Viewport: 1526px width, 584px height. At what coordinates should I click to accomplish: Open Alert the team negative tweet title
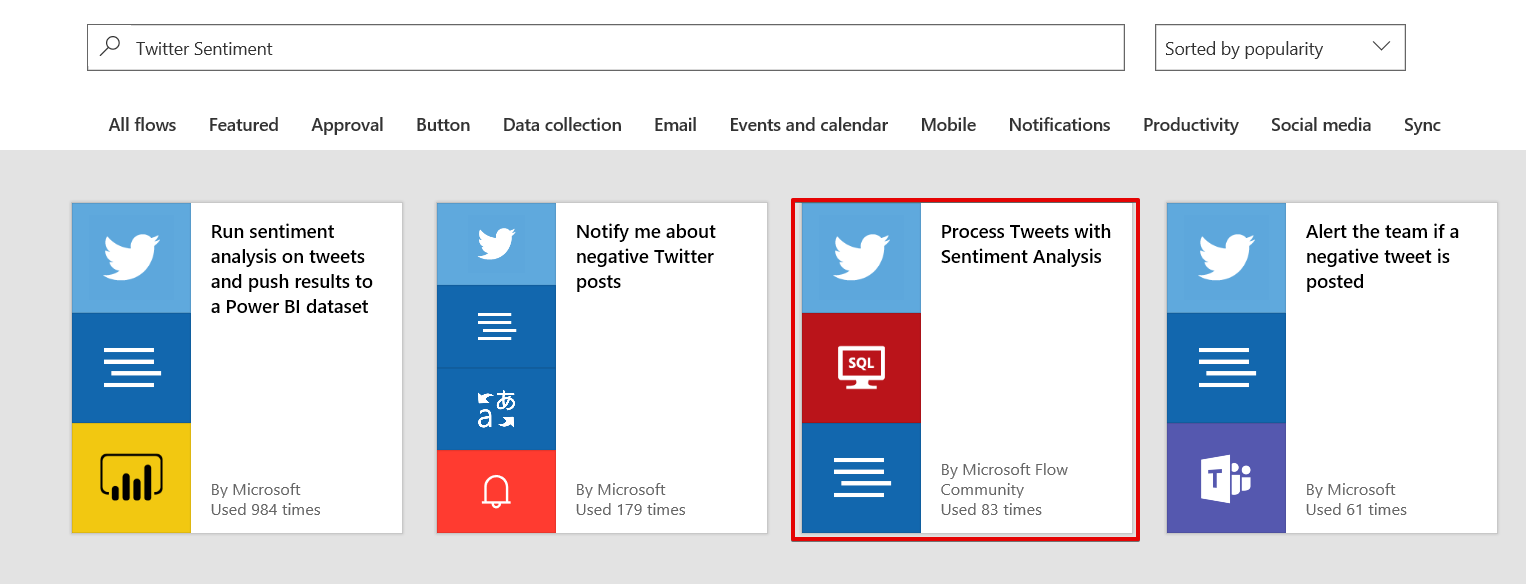pos(1381,256)
